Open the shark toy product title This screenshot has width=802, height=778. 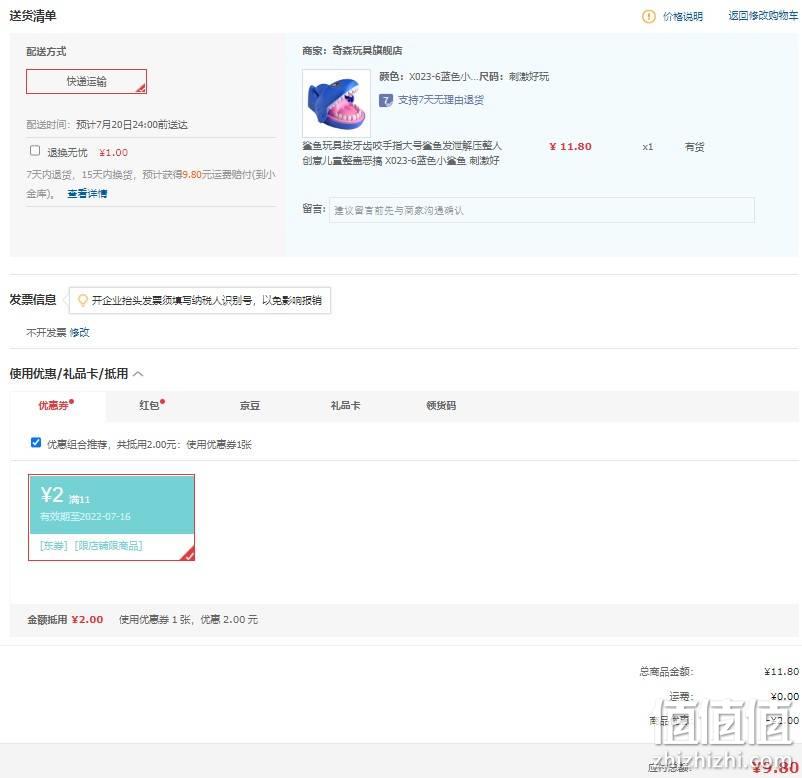click(x=402, y=153)
